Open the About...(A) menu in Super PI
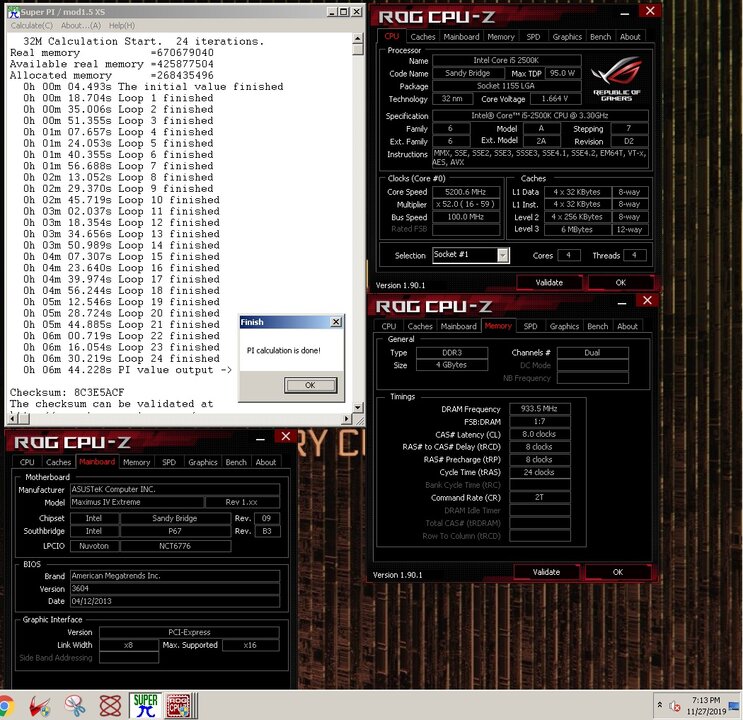The height and width of the screenshot is (720, 743). coord(81,26)
